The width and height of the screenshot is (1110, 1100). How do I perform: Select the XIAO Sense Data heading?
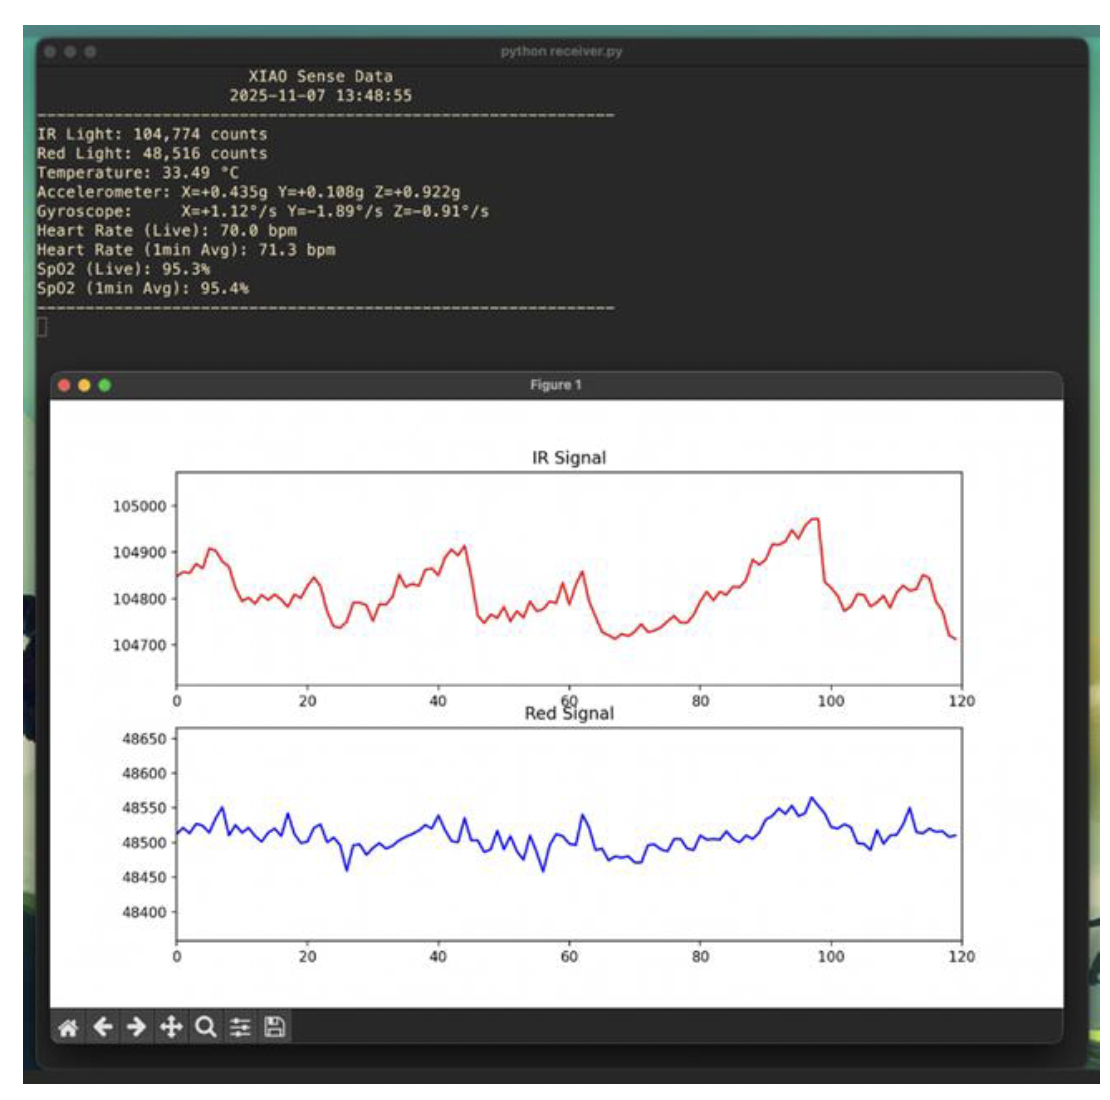pyautogui.click(x=321, y=76)
